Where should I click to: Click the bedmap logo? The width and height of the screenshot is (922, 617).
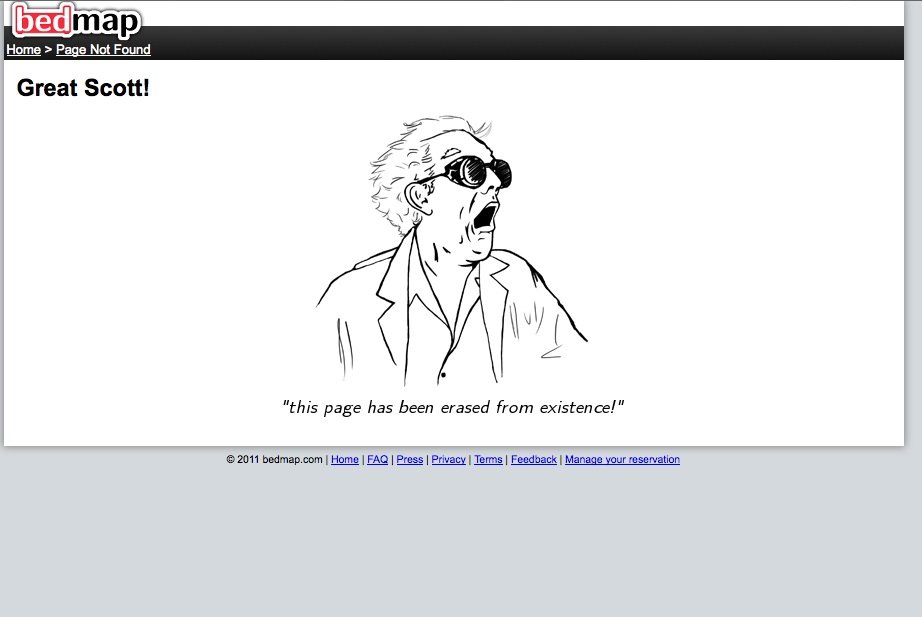click(76, 21)
